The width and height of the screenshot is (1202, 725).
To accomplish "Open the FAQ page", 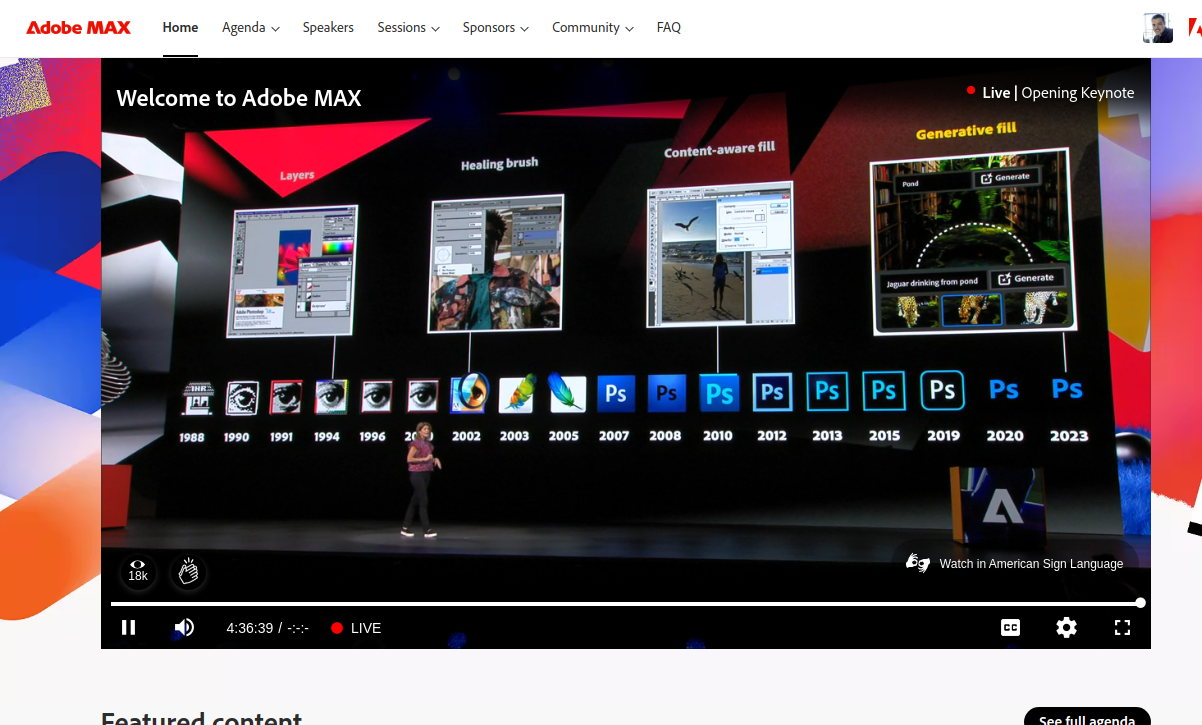I will (669, 28).
